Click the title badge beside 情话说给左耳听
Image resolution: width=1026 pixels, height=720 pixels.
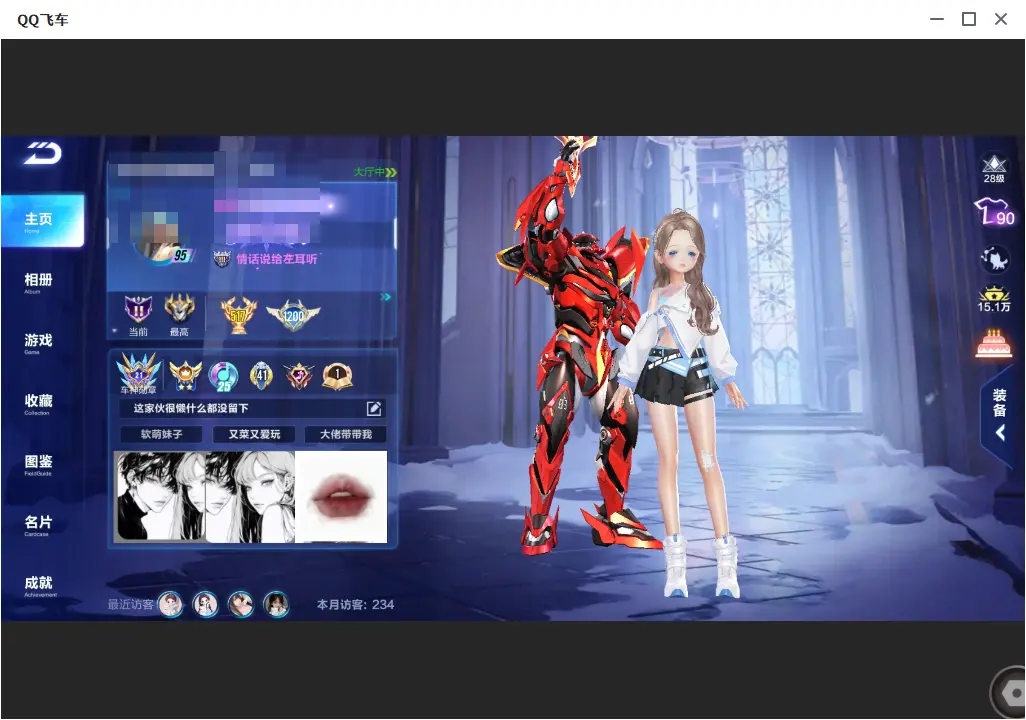click(x=222, y=259)
